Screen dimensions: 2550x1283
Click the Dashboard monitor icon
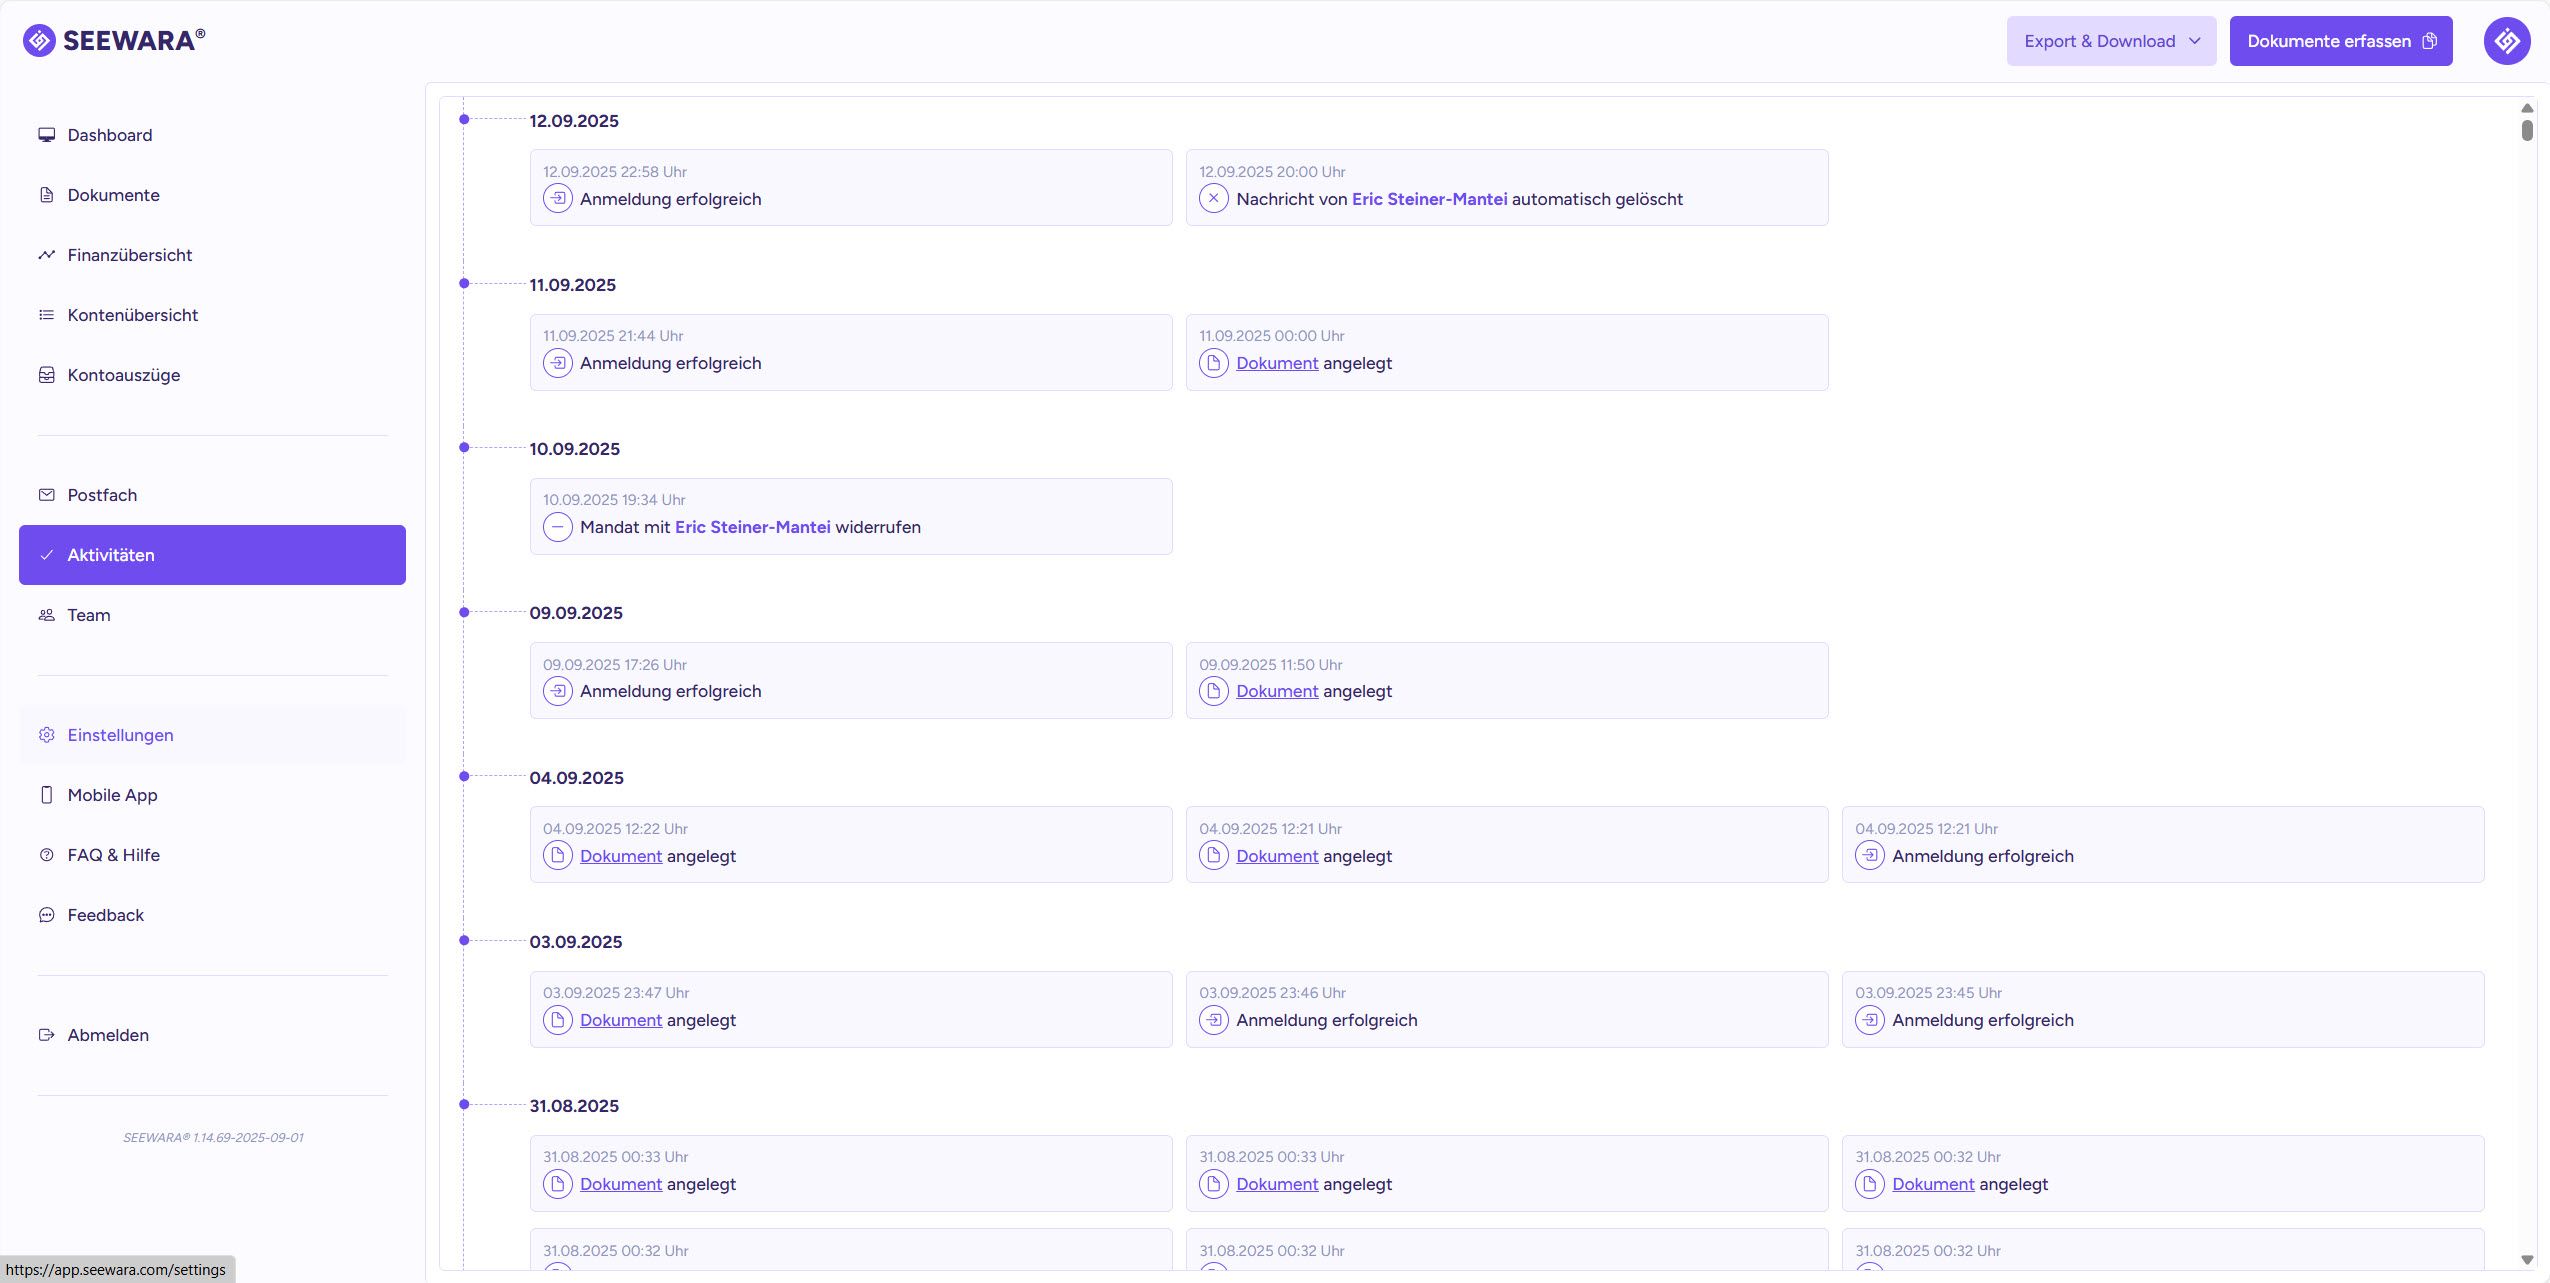[46, 135]
